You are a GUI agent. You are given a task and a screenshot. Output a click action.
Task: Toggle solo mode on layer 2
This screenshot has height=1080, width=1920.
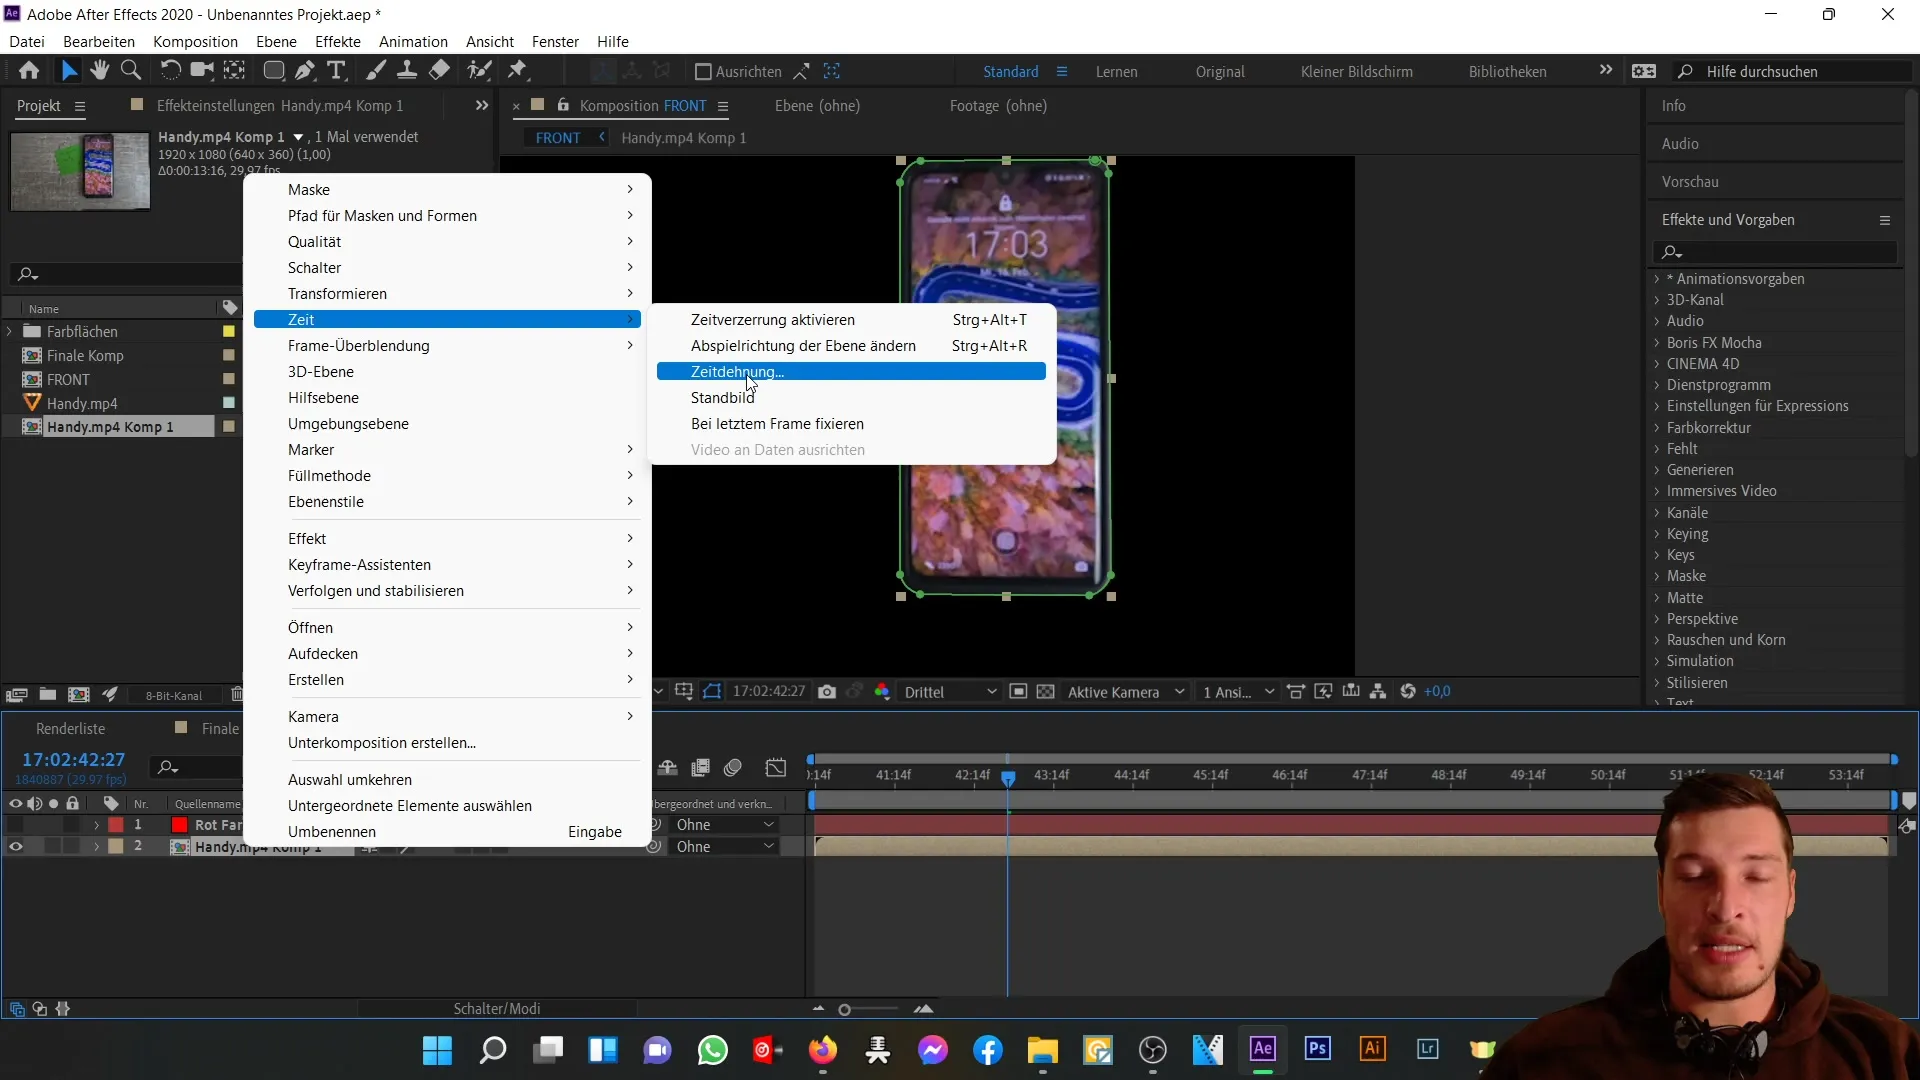53,847
